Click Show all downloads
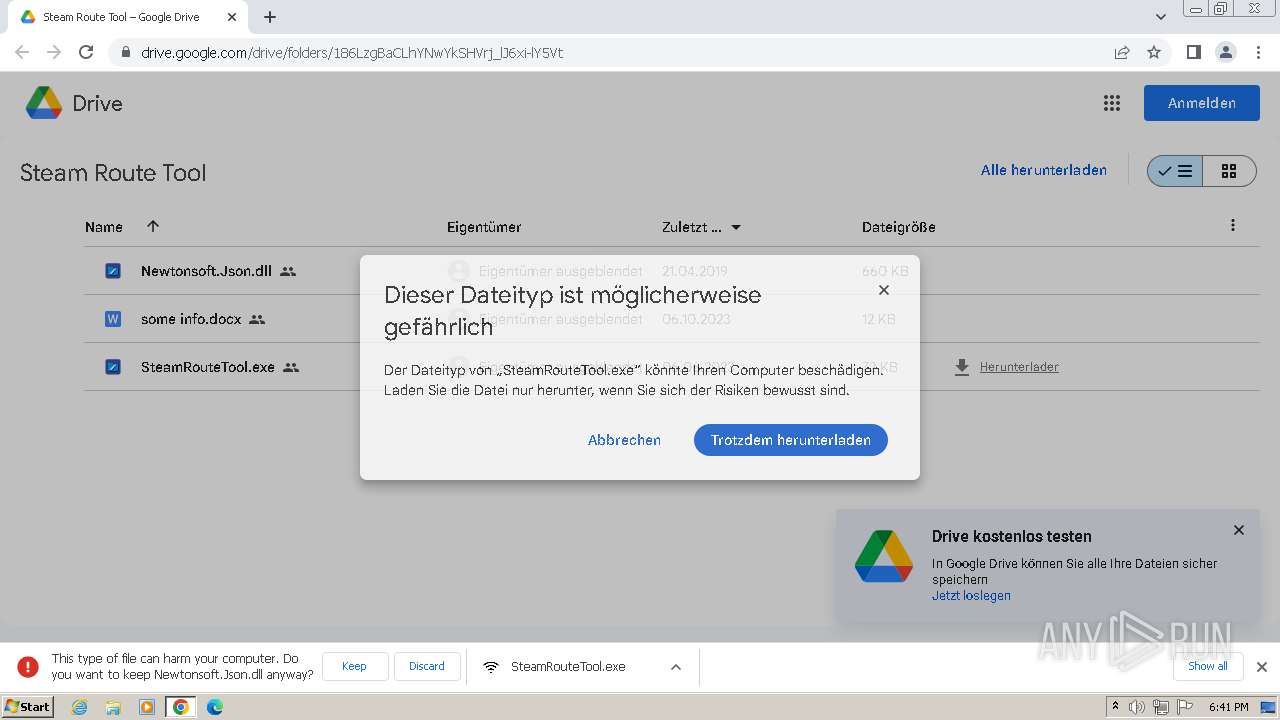The width and height of the screenshot is (1280, 720). pos(1208,666)
